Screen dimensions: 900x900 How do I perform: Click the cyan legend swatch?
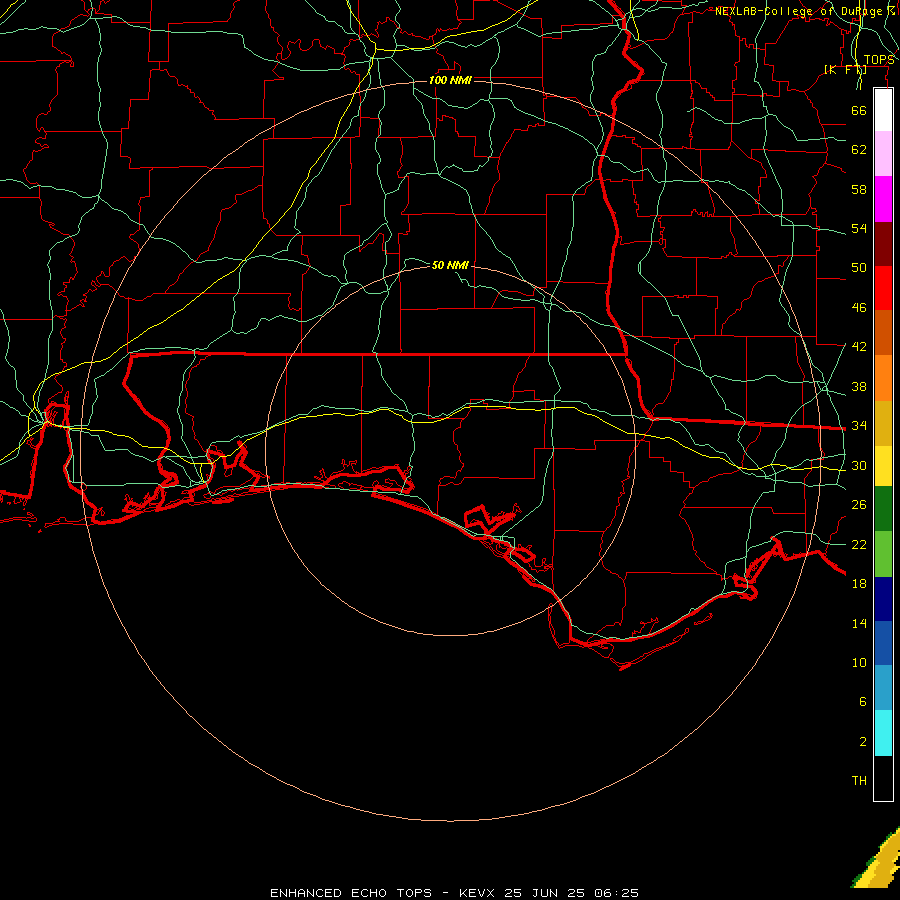(x=883, y=733)
